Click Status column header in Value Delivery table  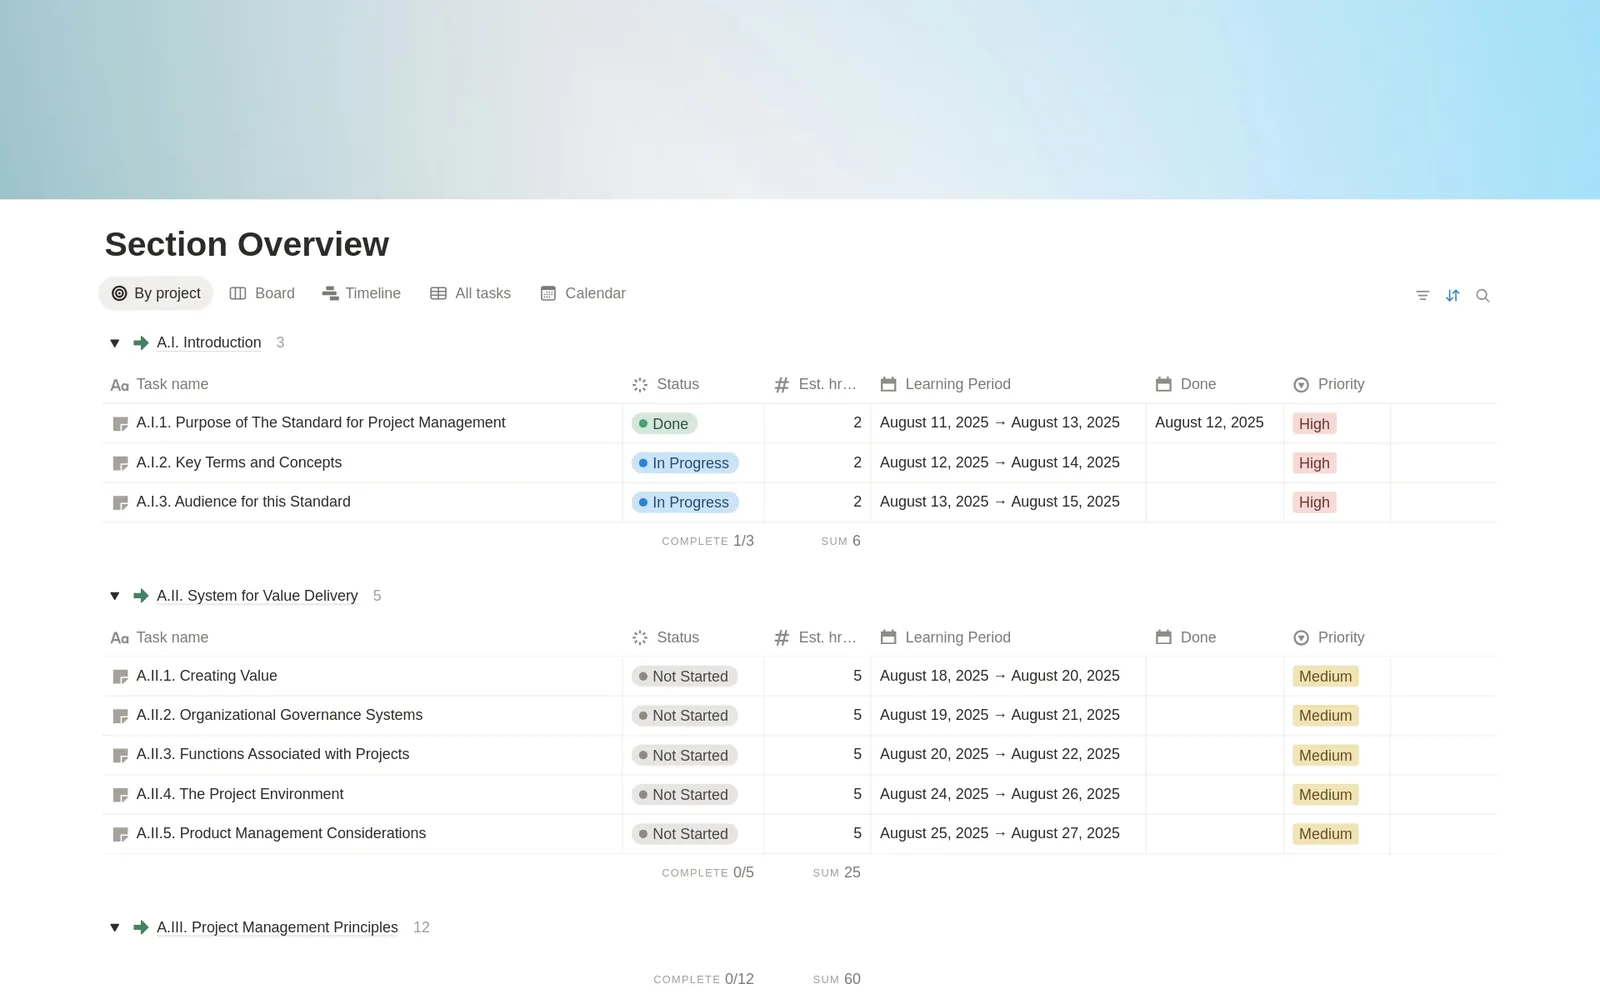tap(693, 637)
